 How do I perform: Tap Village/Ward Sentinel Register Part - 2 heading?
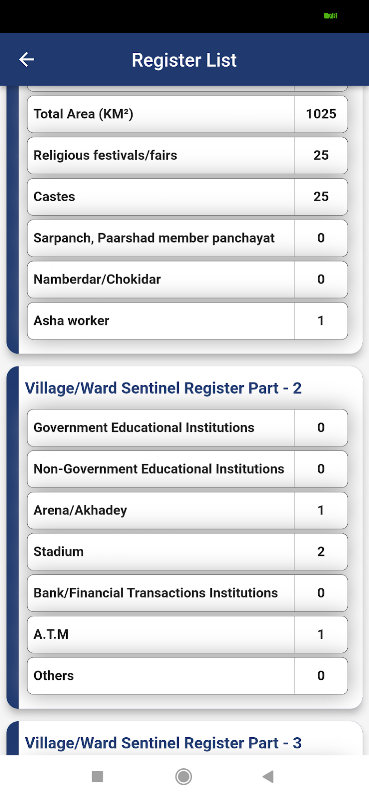coord(163,388)
